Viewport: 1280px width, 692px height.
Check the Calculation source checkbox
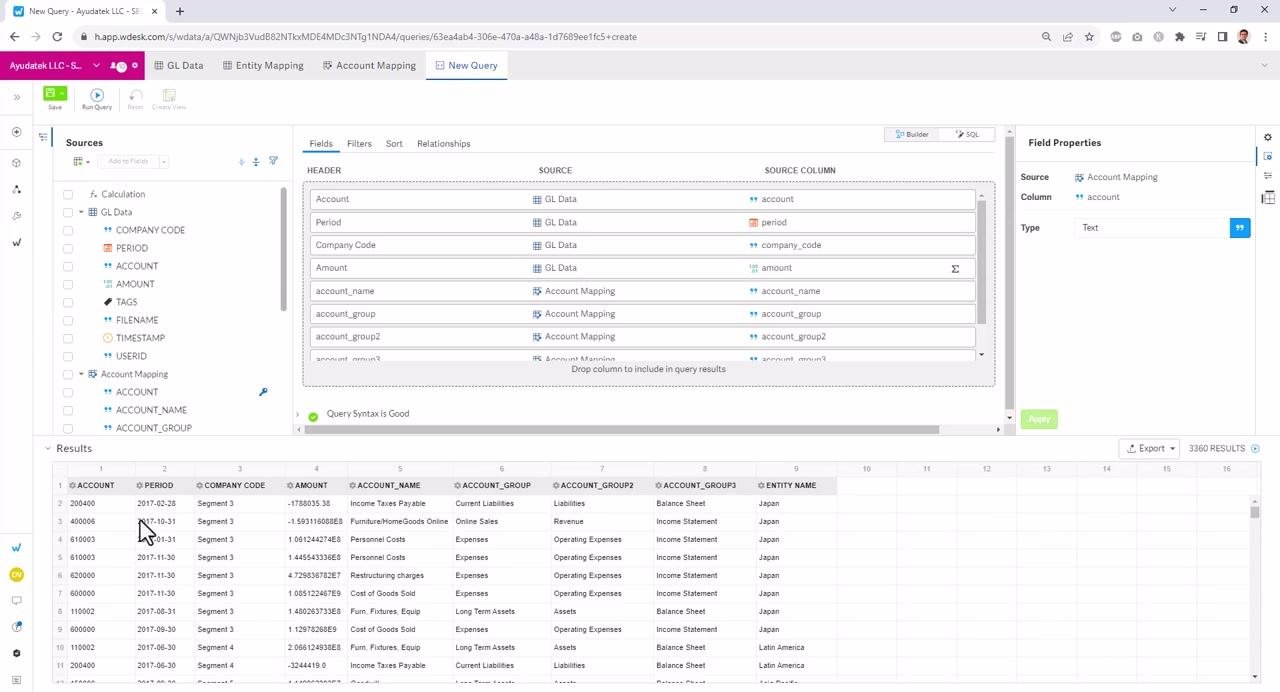68,194
